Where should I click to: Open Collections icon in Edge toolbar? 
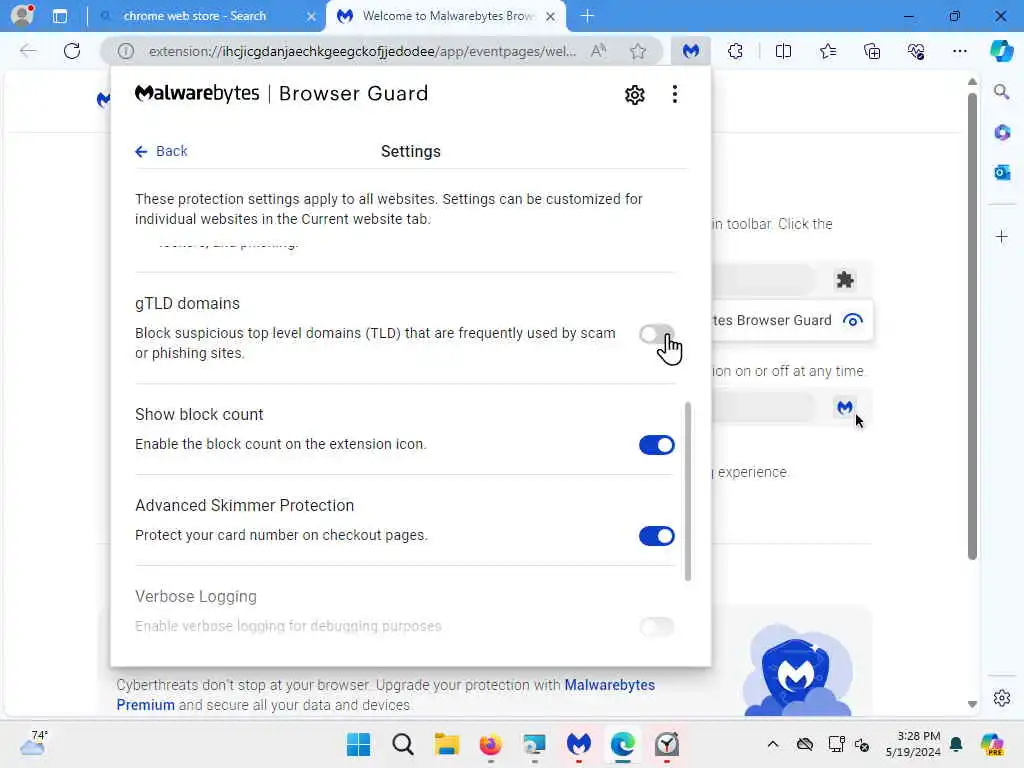pos(872,51)
